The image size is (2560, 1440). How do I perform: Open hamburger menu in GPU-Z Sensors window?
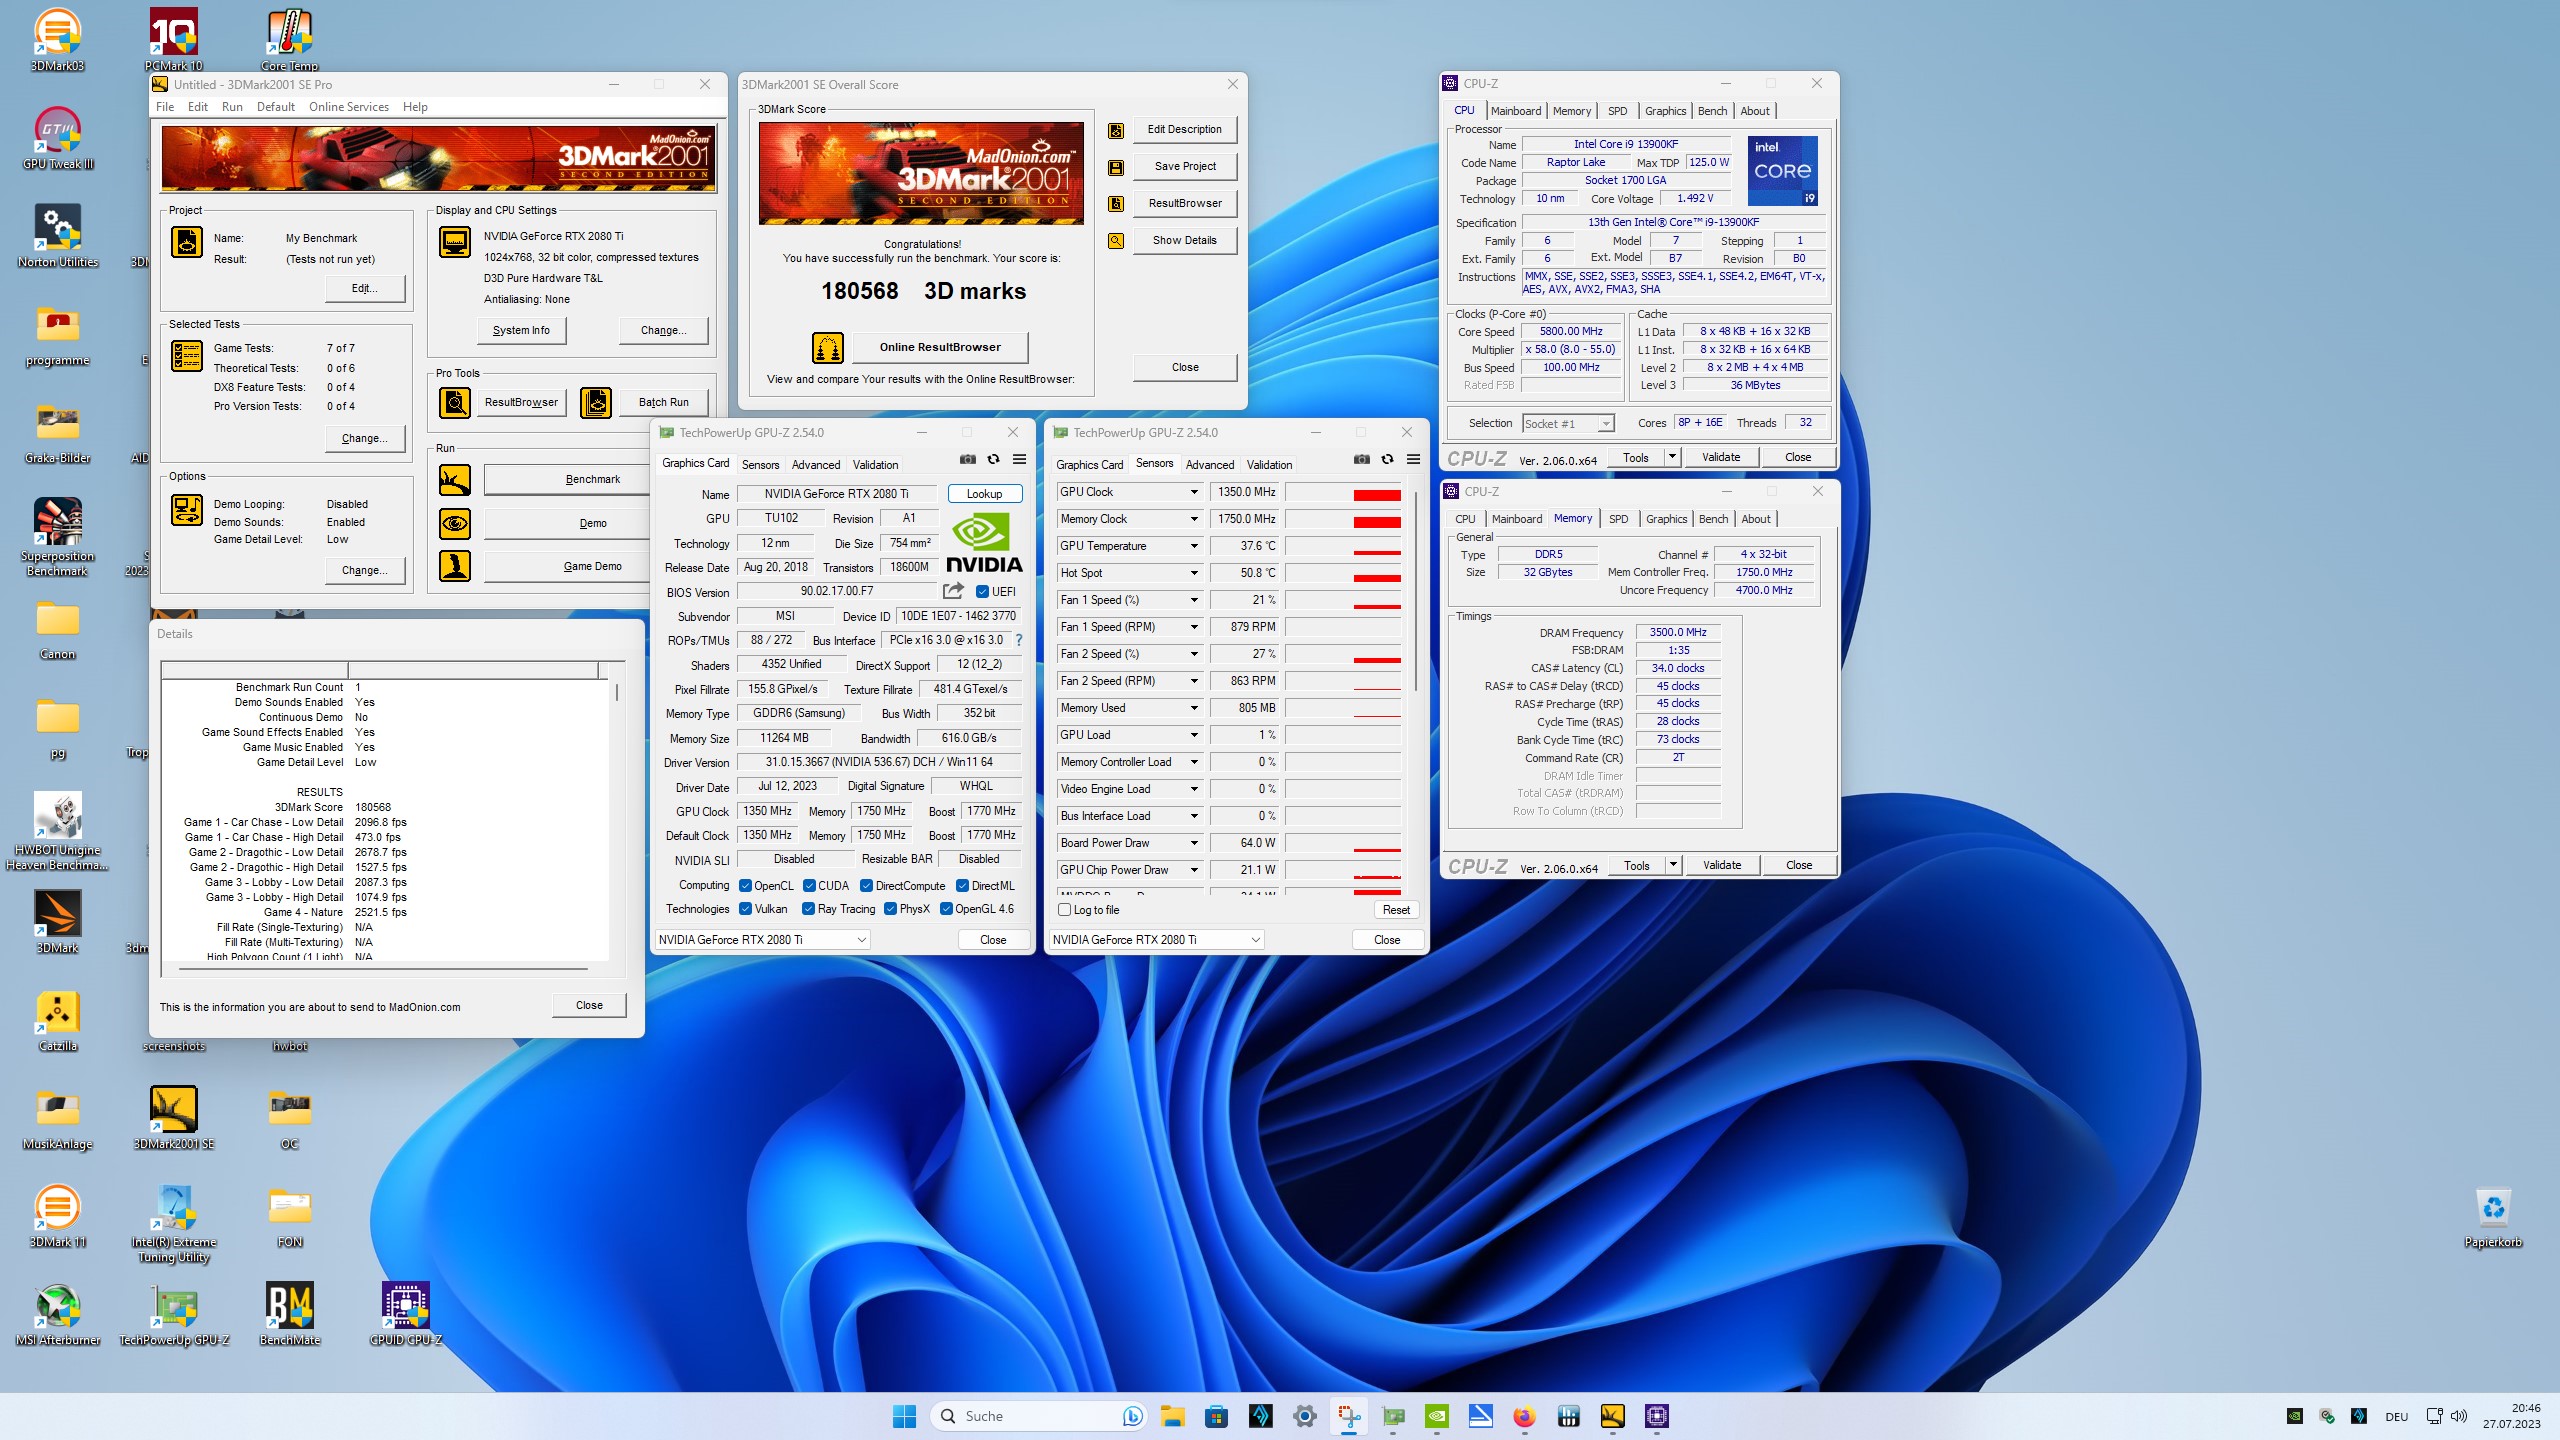point(1413,459)
